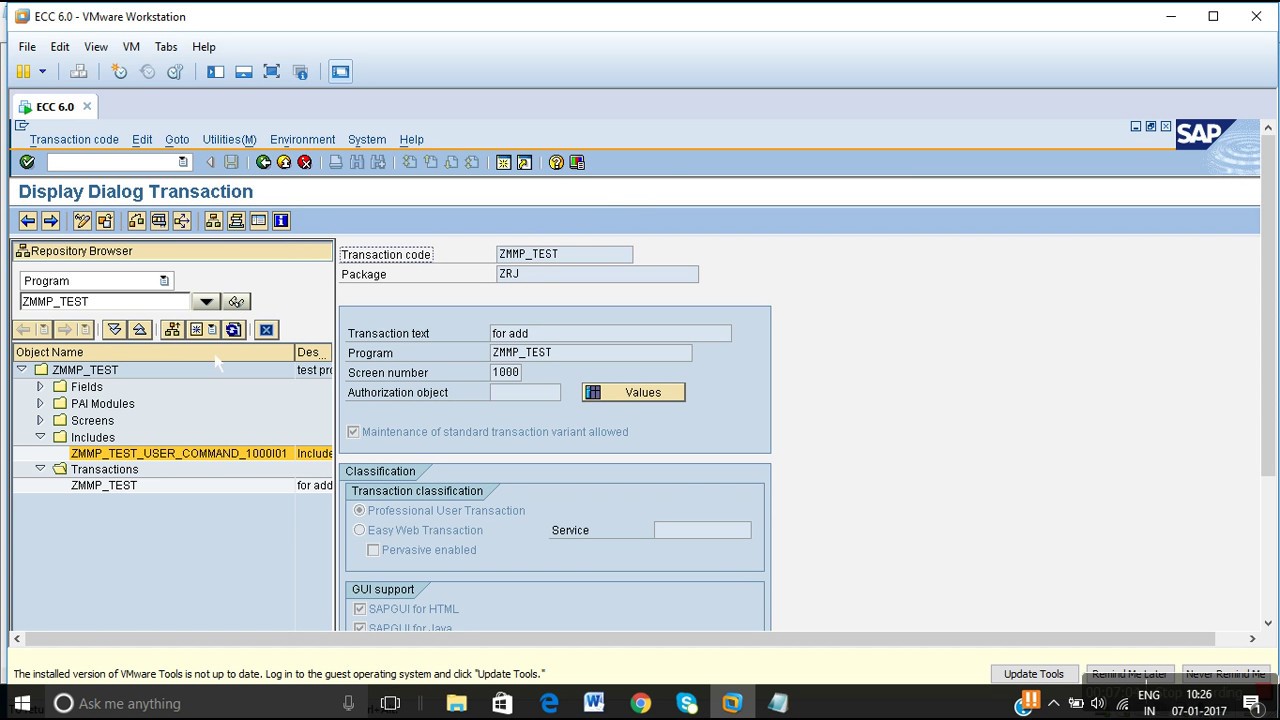Select ZMMP_TEST under Transactions

click(x=104, y=486)
